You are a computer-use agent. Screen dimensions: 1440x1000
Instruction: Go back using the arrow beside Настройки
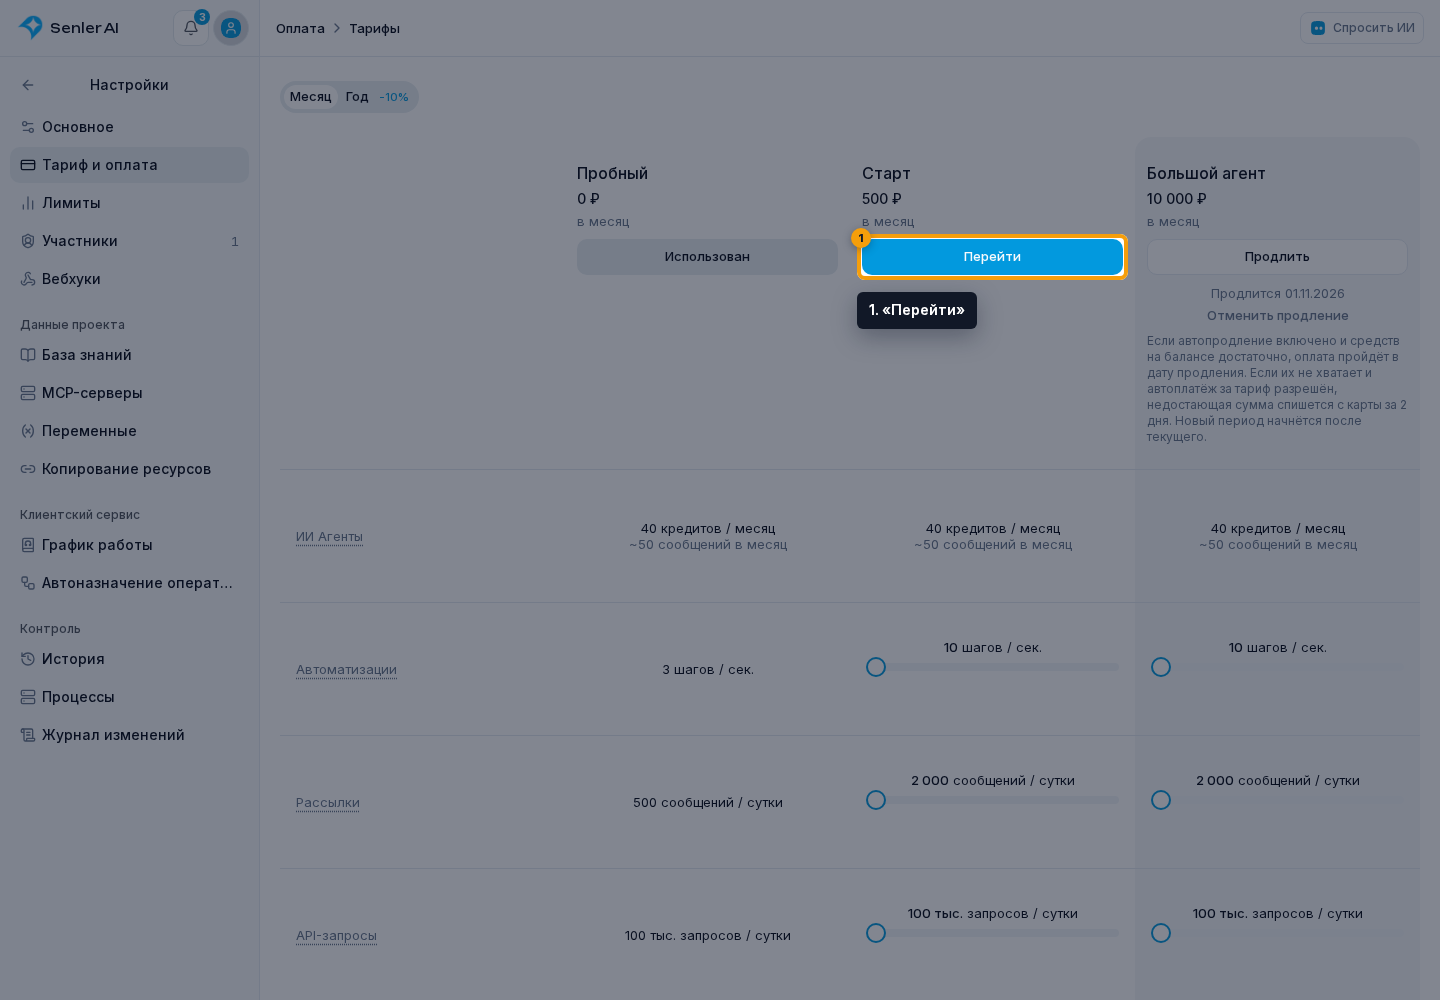(28, 85)
